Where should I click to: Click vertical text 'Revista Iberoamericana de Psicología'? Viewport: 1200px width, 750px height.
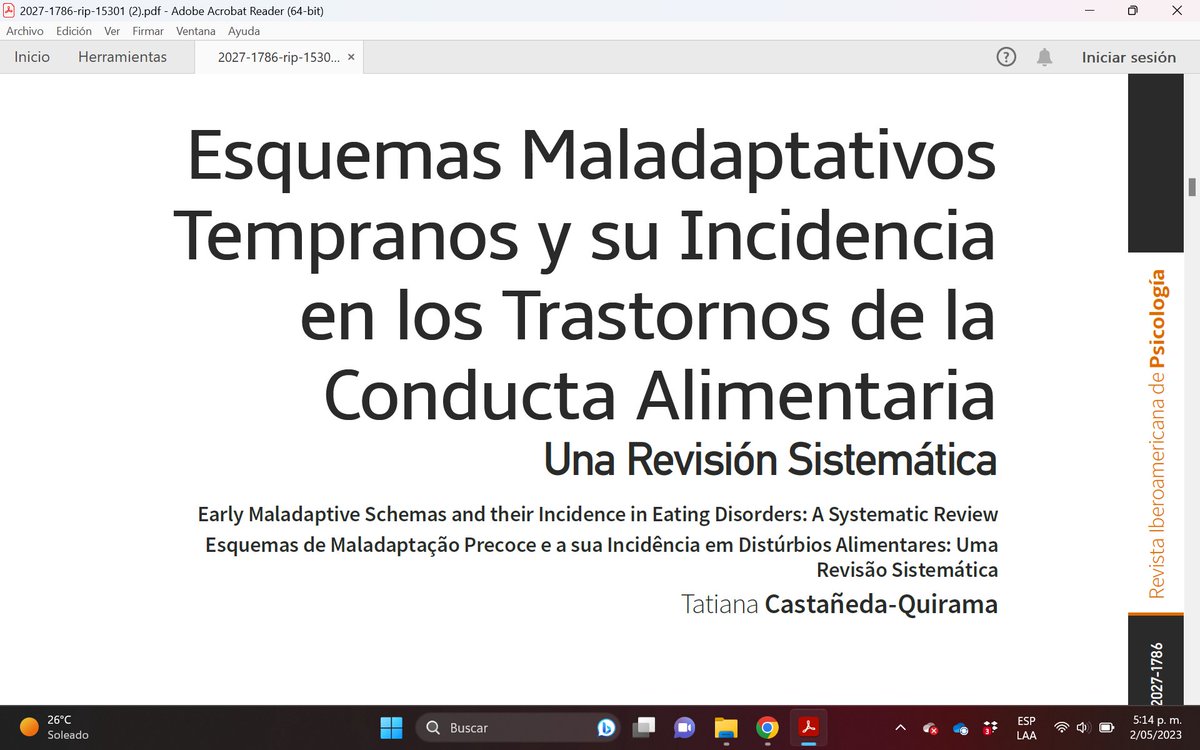[1157, 434]
